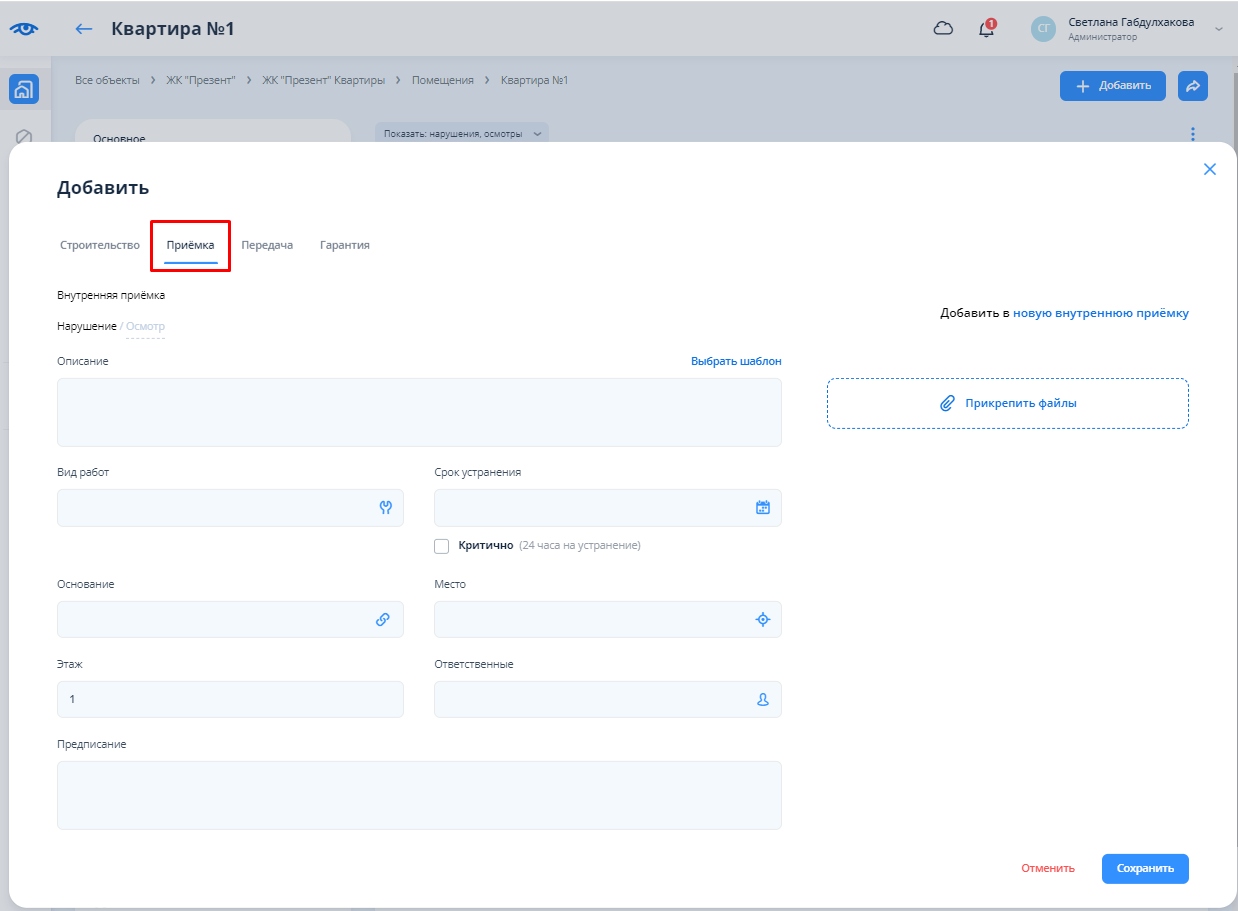This screenshot has height=911, width=1238.
Task: Expand the user profile menu chevron
Action: [1218, 29]
